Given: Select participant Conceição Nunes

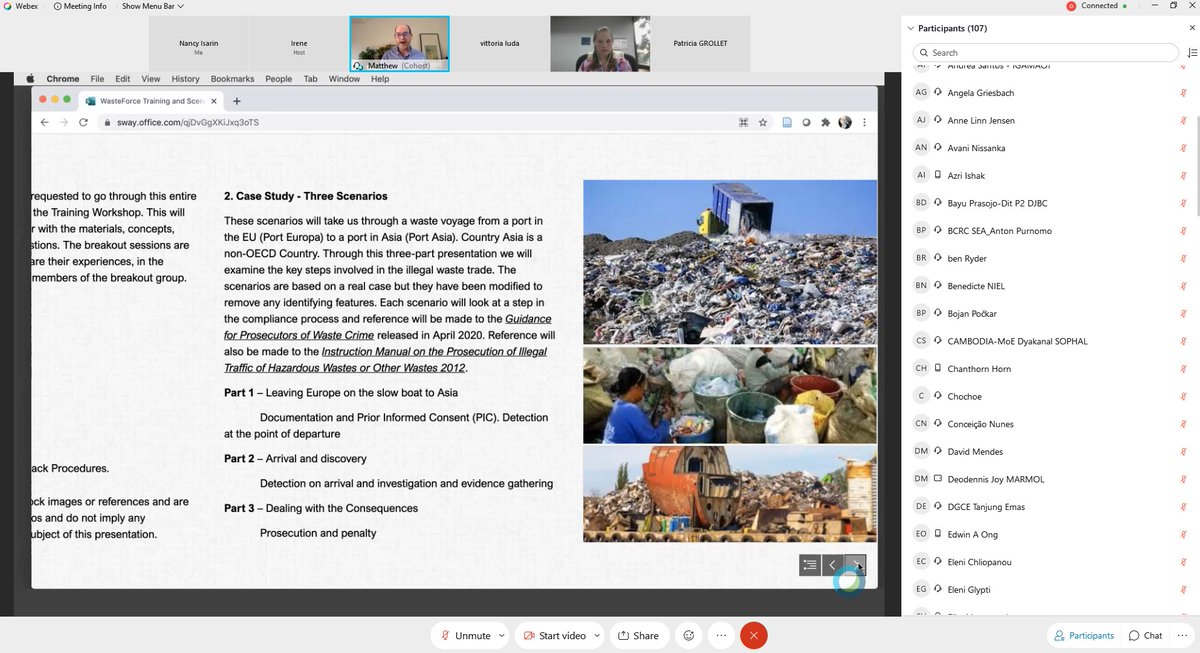Looking at the screenshot, I should point(1050,424).
